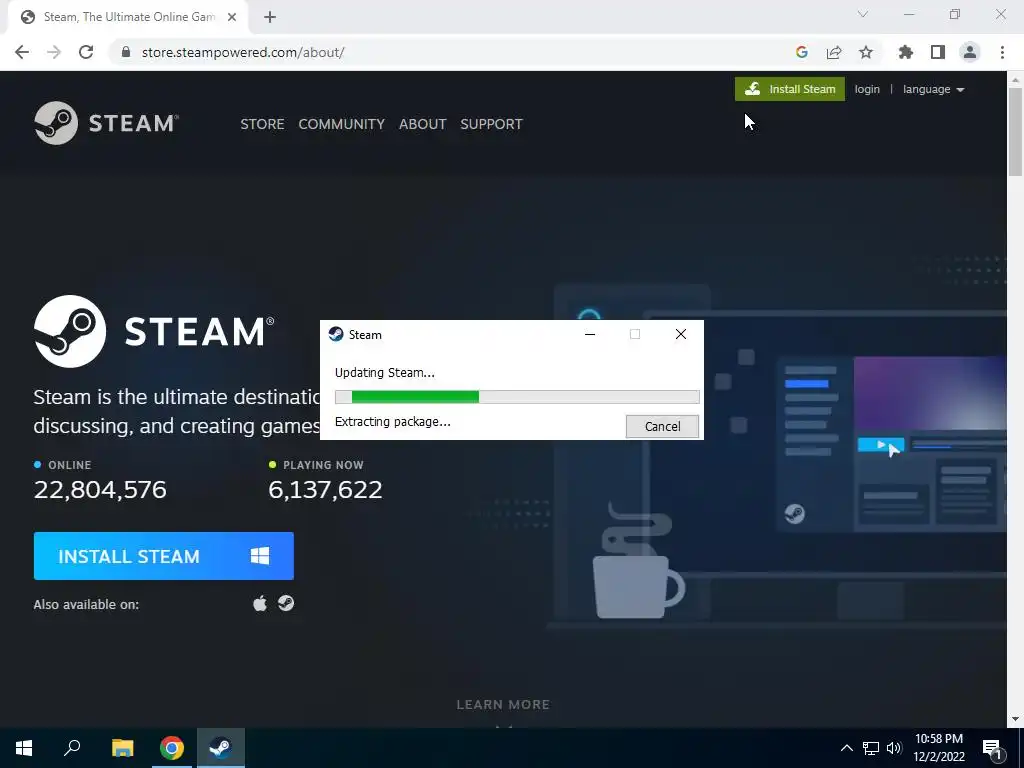View site info via the lock icon

[x=125, y=52]
